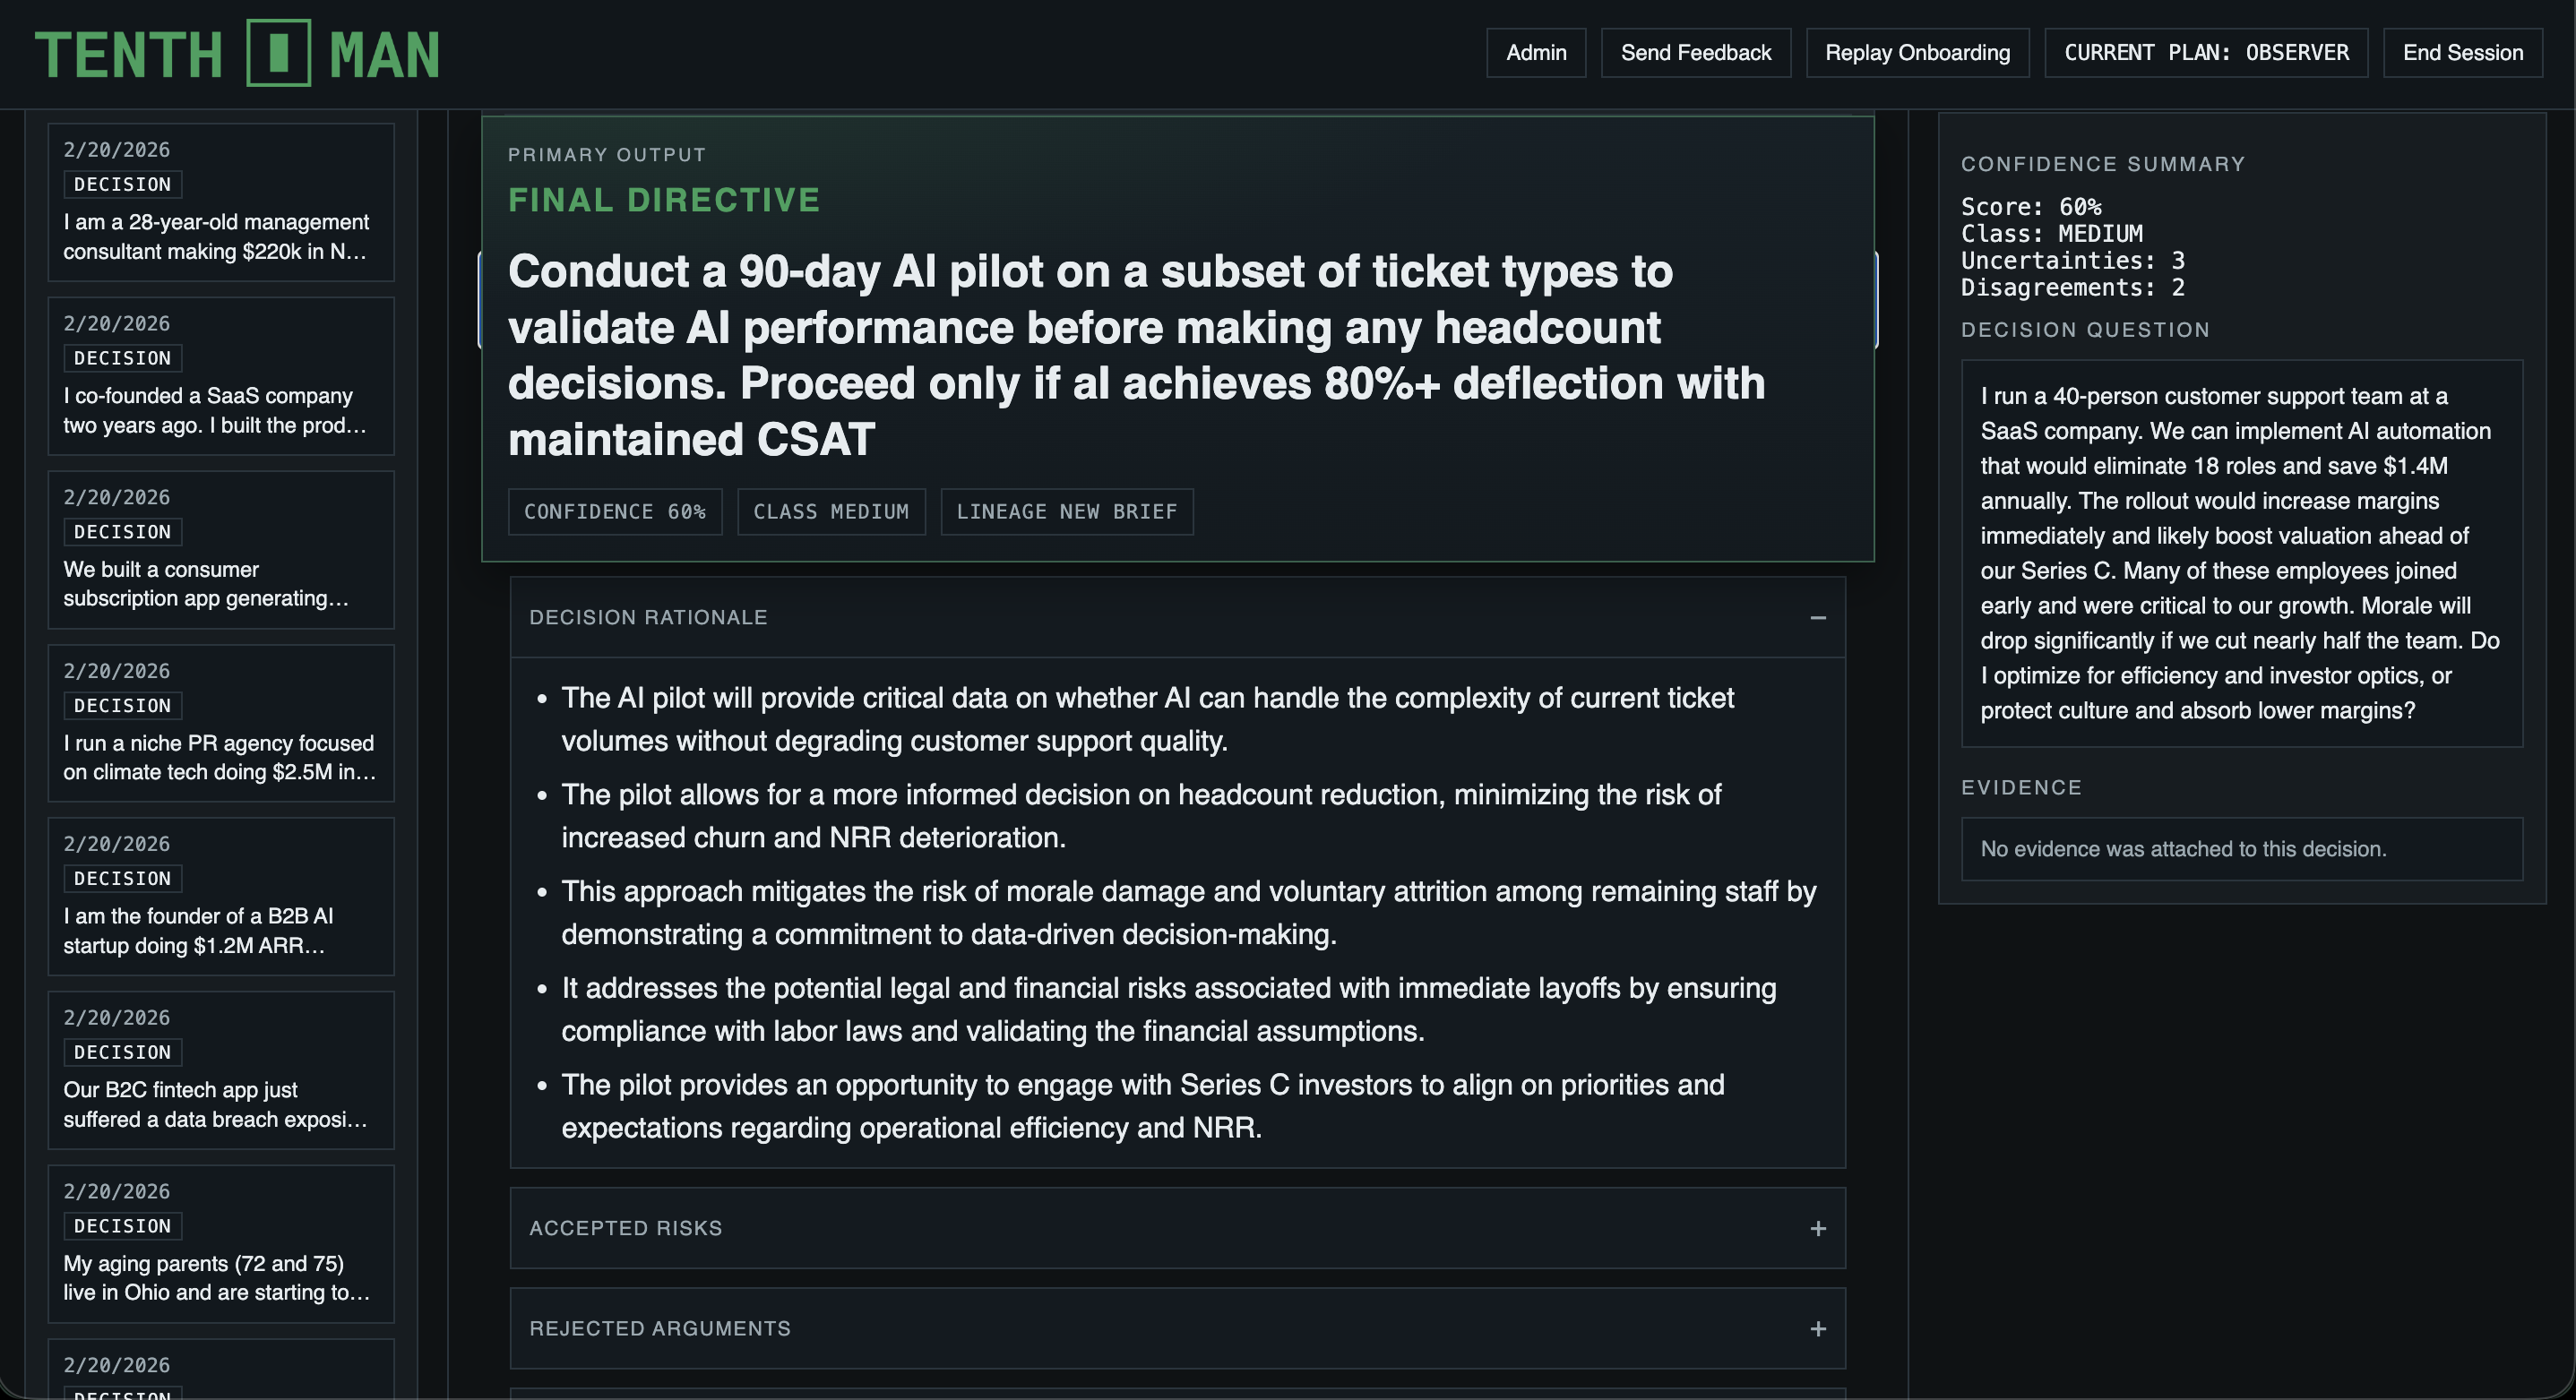Expand the Rejected Arguments section
This screenshot has width=2576, height=1400.
coord(1818,1329)
